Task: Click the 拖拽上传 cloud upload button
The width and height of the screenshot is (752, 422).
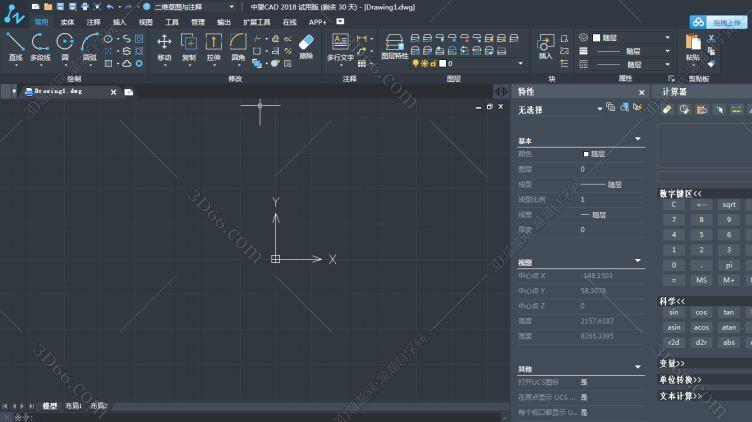Action: 718,21
